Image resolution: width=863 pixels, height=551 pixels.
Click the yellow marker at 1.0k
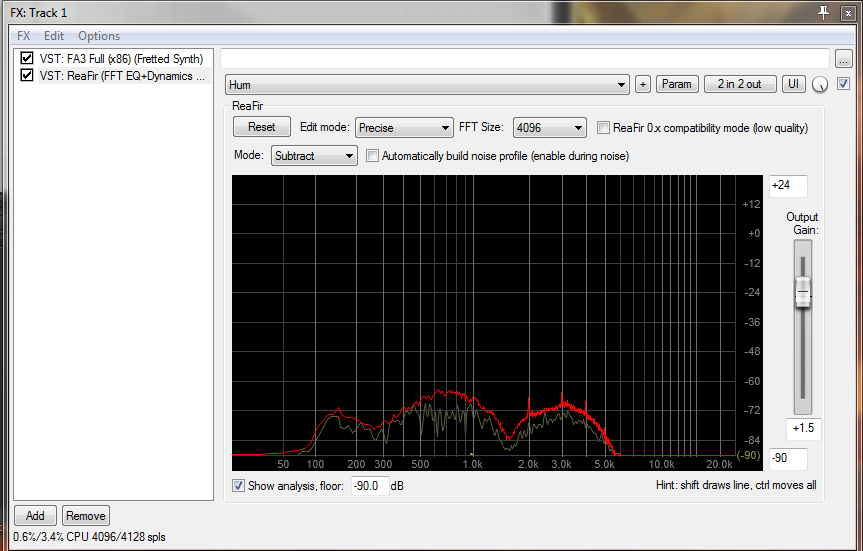472,454
